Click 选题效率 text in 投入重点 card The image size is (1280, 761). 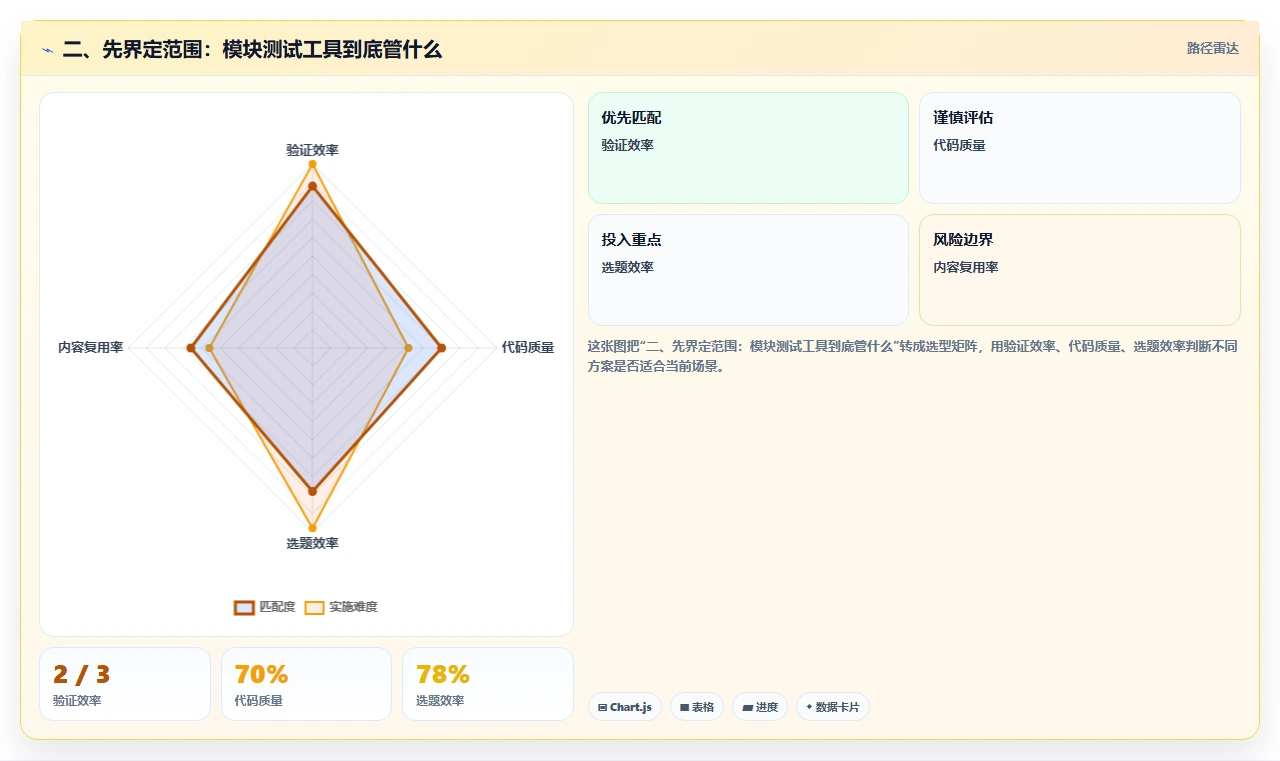[628, 267]
